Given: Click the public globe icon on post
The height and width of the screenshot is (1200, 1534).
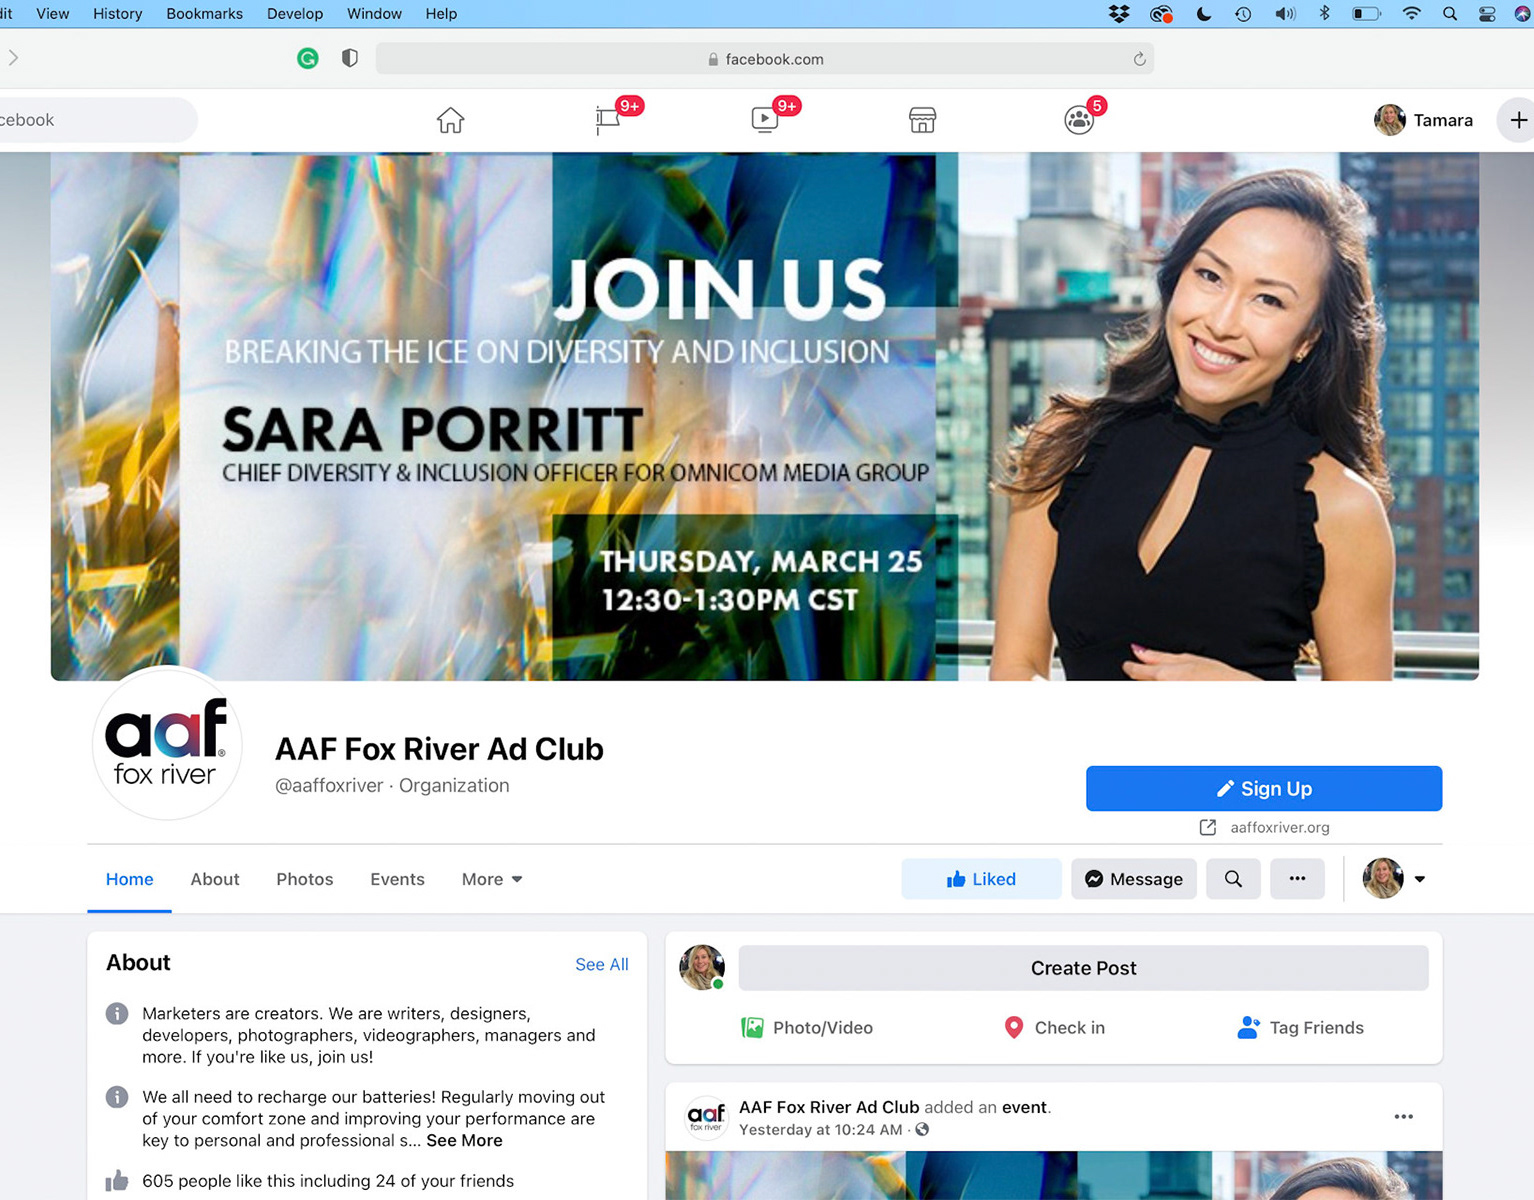Looking at the screenshot, I should (x=922, y=1130).
